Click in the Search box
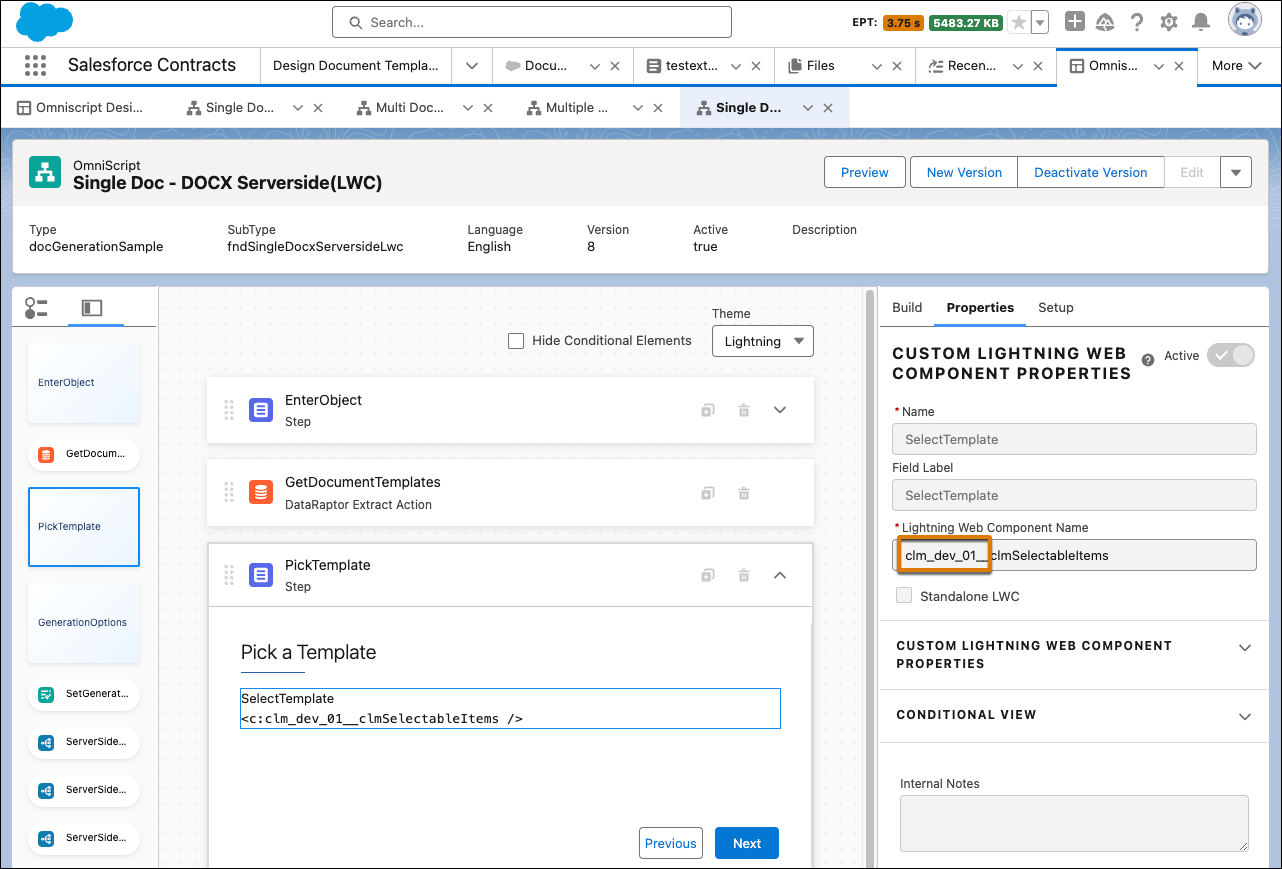Image resolution: width=1282 pixels, height=869 pixels. pos(532,22)
